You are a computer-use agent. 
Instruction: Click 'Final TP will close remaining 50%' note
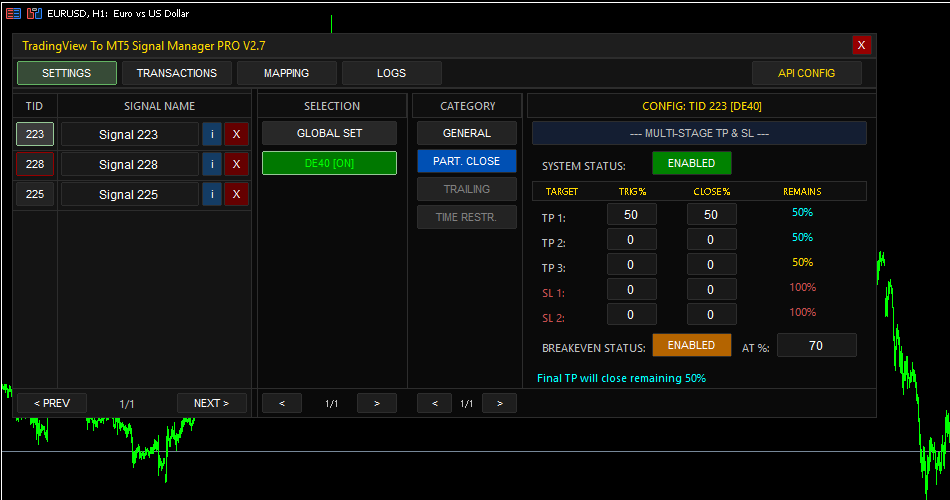[x=622, y=378]
